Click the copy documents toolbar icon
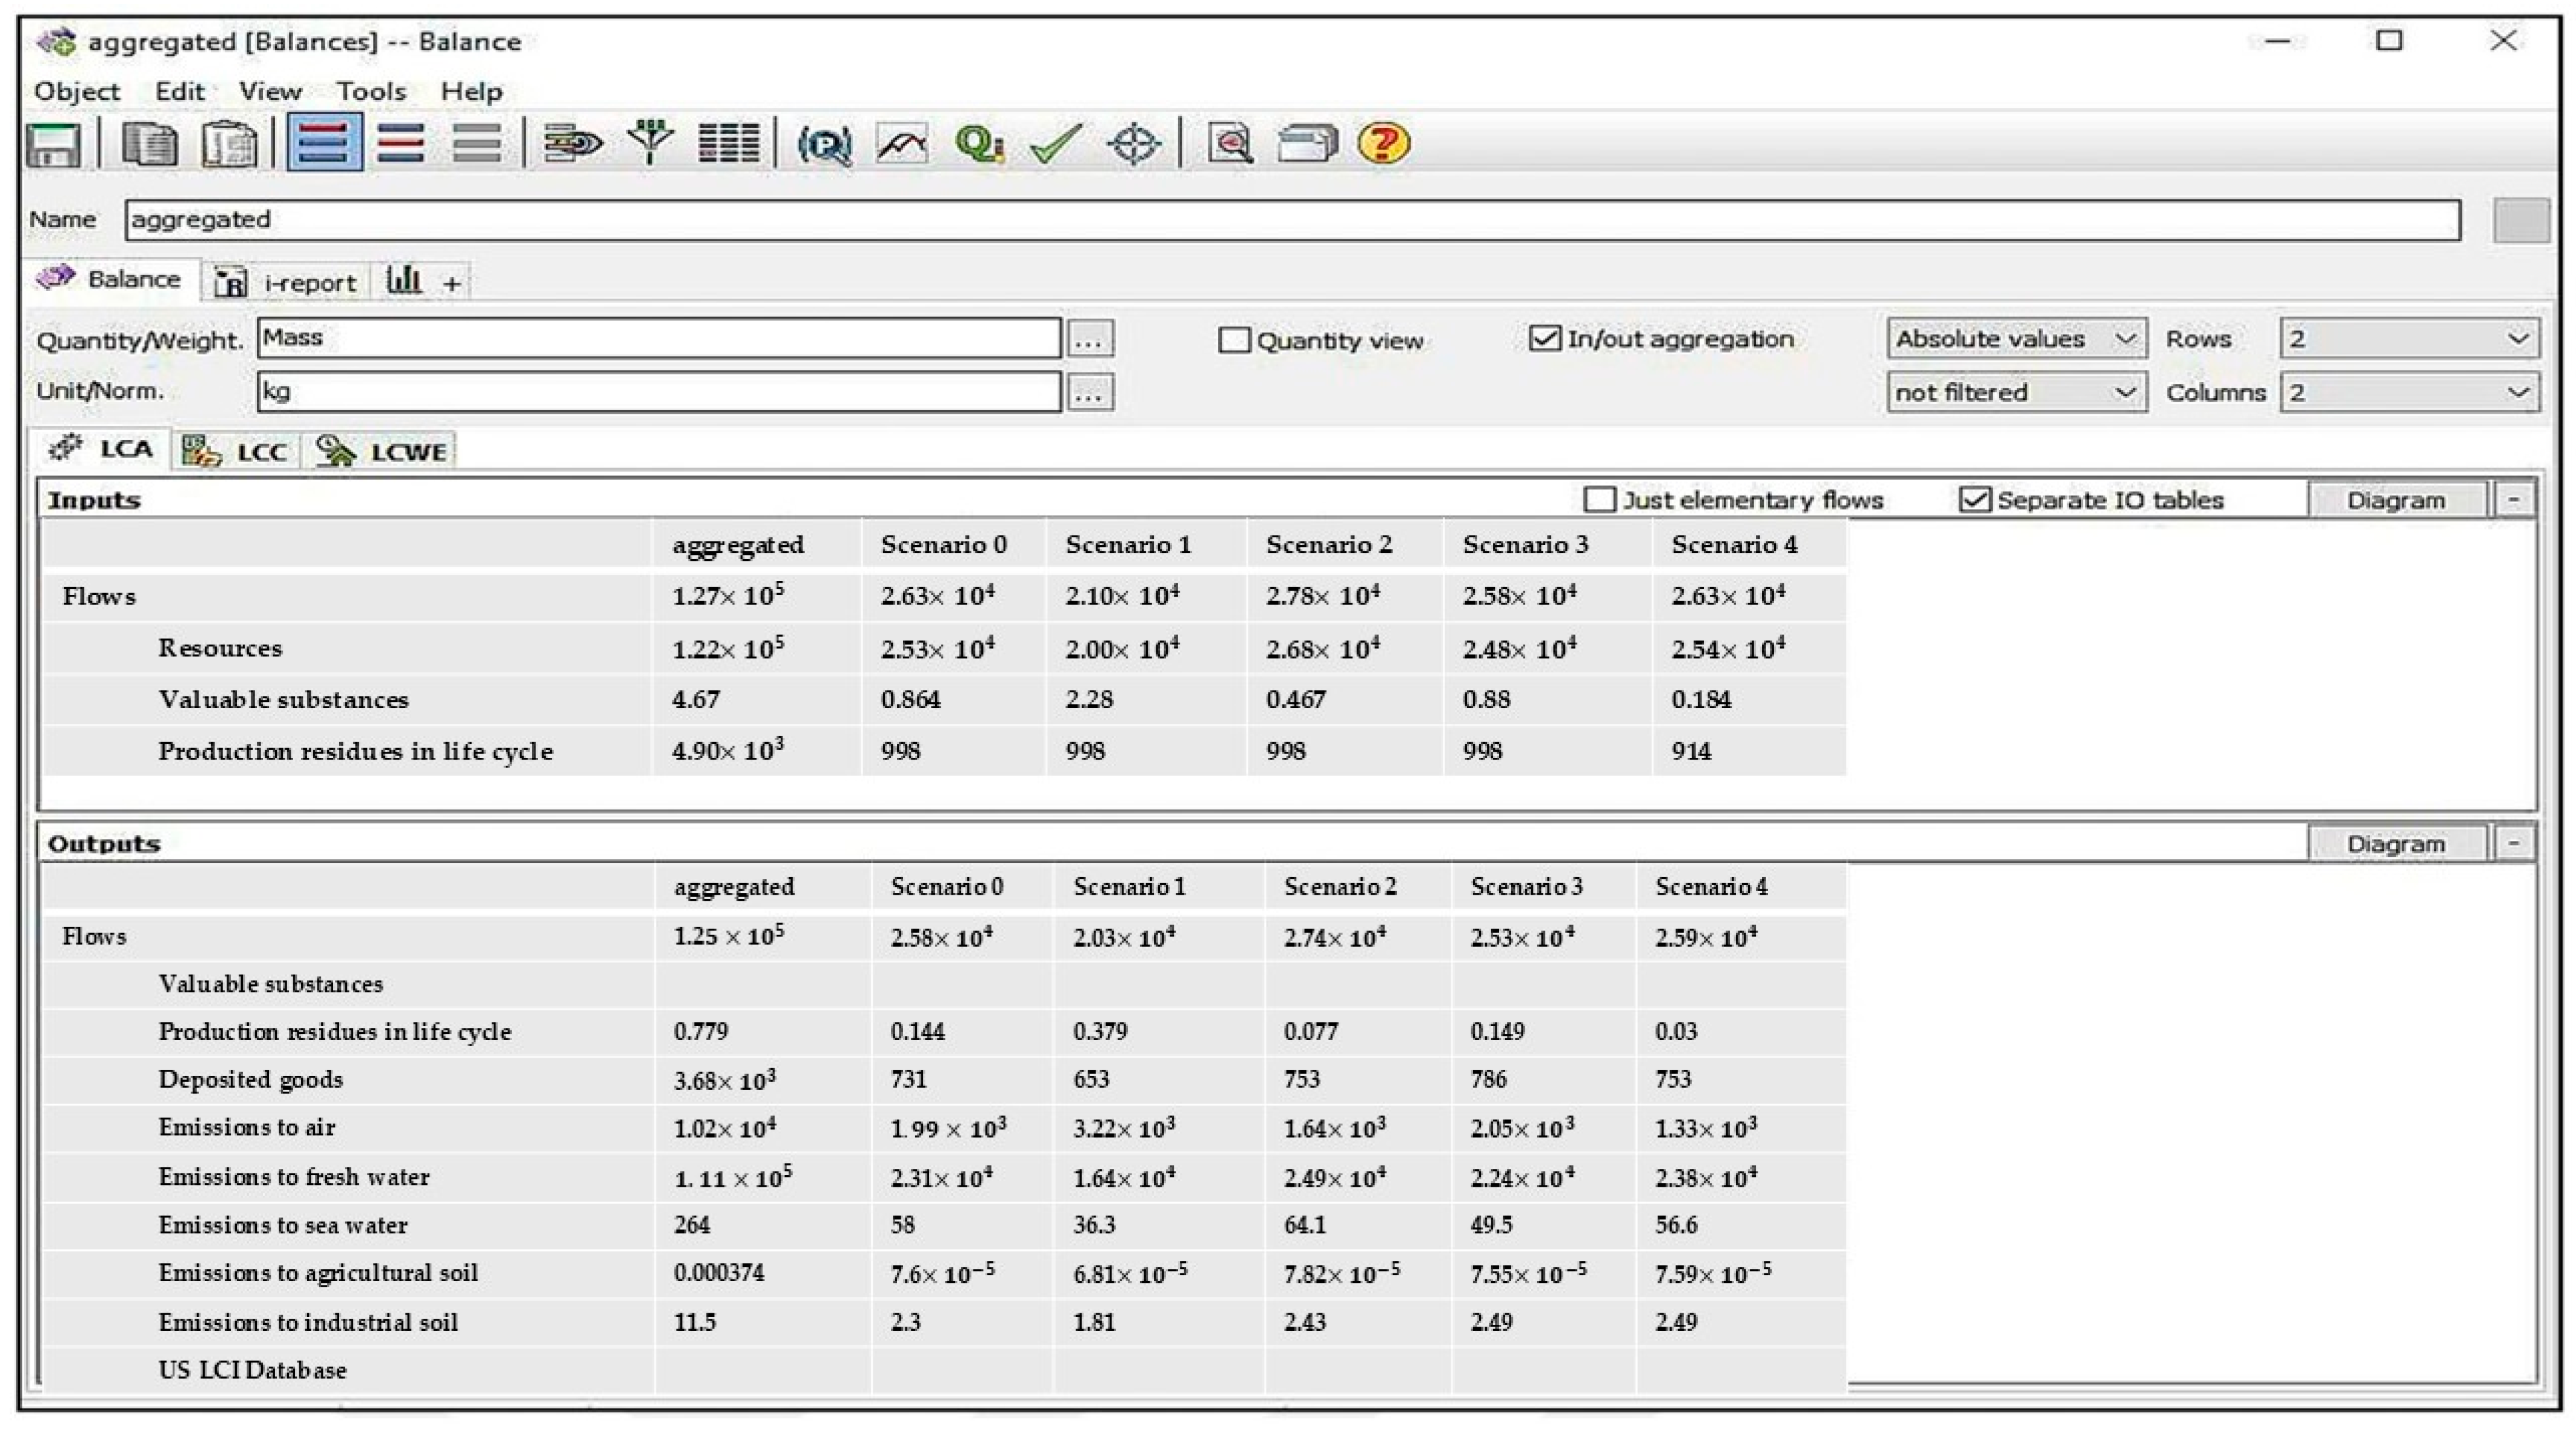This screenshot has width=2576, height=1429. click(150, 144)
